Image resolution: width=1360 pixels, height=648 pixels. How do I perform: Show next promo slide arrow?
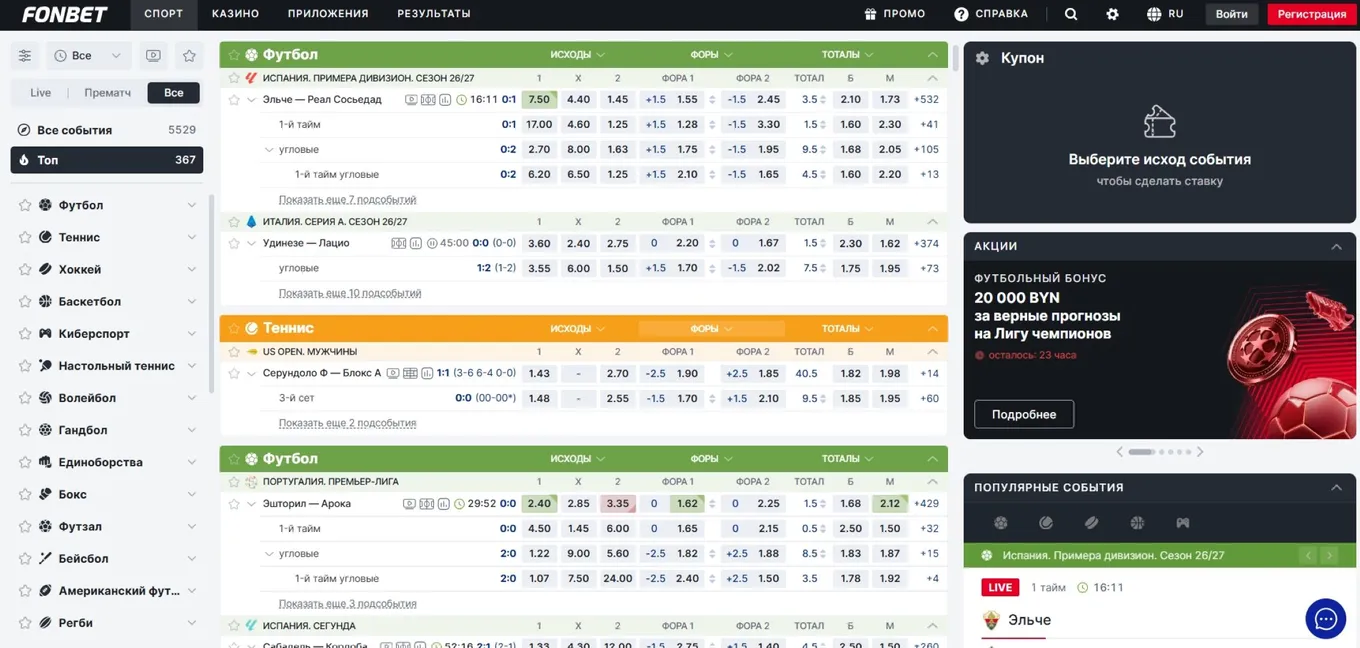1200,452
